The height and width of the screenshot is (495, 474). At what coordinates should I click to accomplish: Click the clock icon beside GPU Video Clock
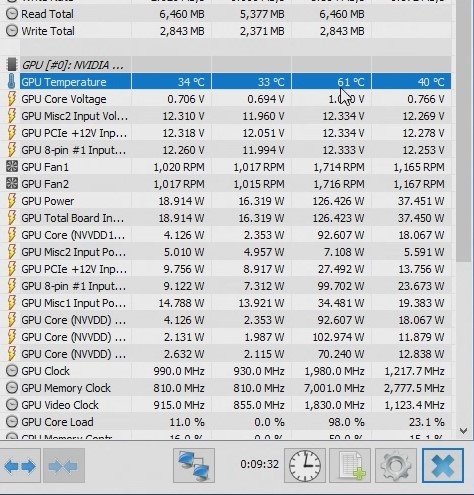[12, 405]
